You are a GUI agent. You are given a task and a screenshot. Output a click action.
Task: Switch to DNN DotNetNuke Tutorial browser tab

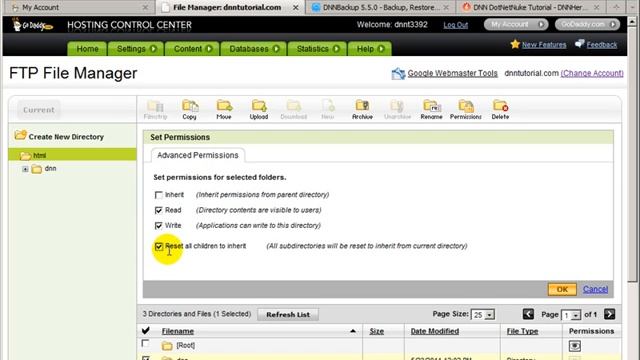531,7
